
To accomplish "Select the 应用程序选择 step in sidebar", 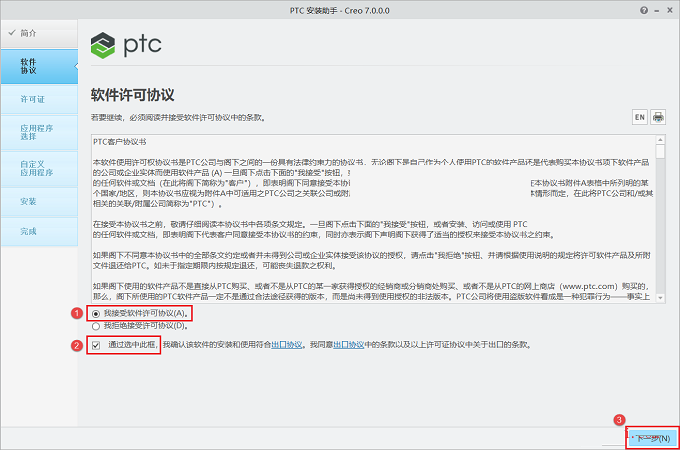I will 39,132.
